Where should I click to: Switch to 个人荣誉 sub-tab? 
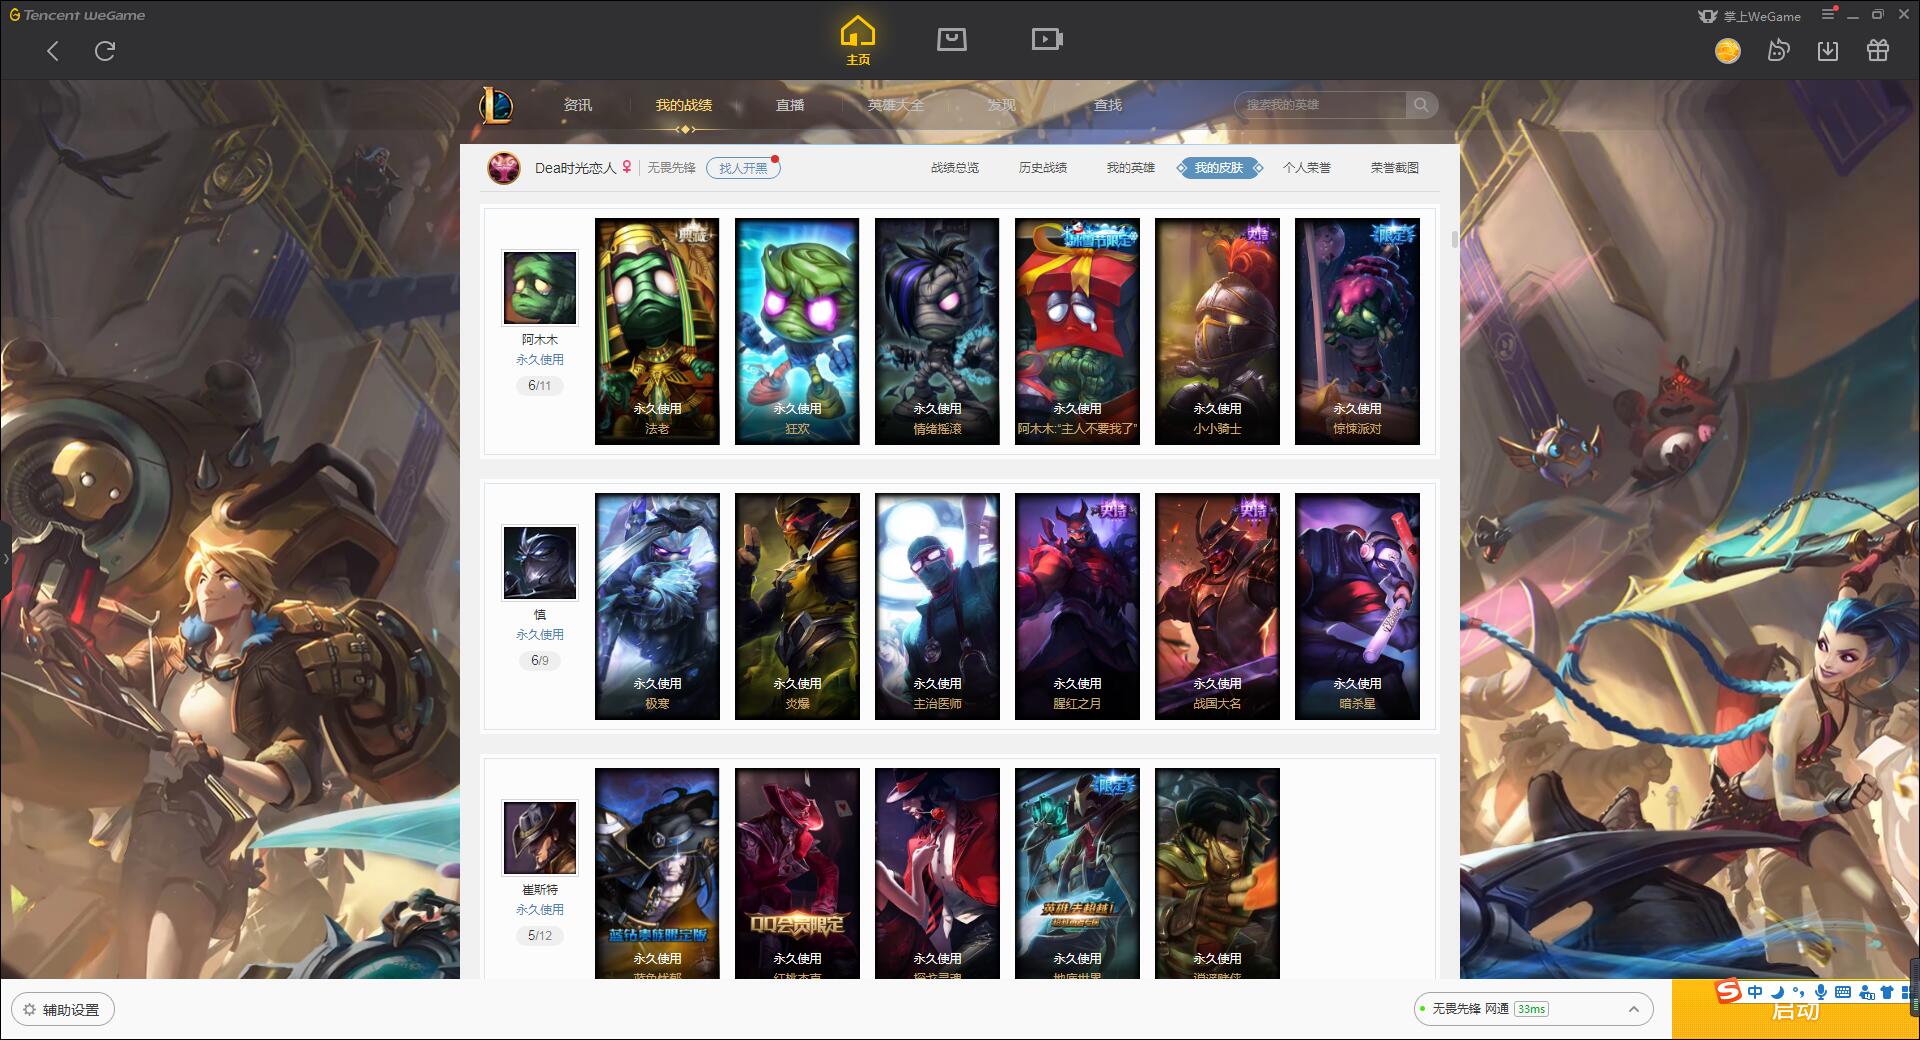tap(1307, 168)
